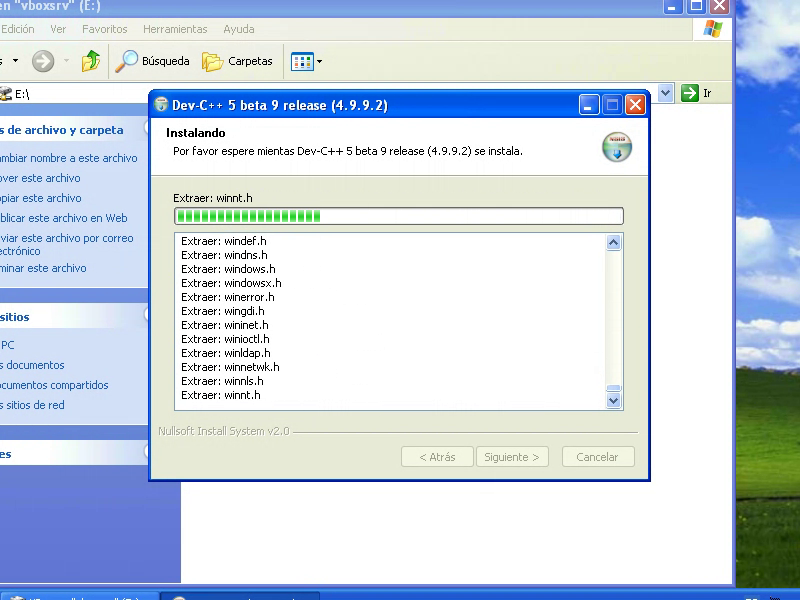Open Mis documentos link in sidebar
The width and height of the screenshot is (800, 600).
pyautogui.click(x=32, y=365)
